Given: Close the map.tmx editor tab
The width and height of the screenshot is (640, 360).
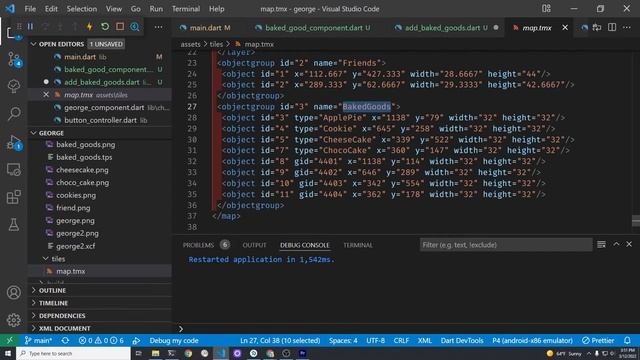Looking at the screenshot, I should 565,27.
